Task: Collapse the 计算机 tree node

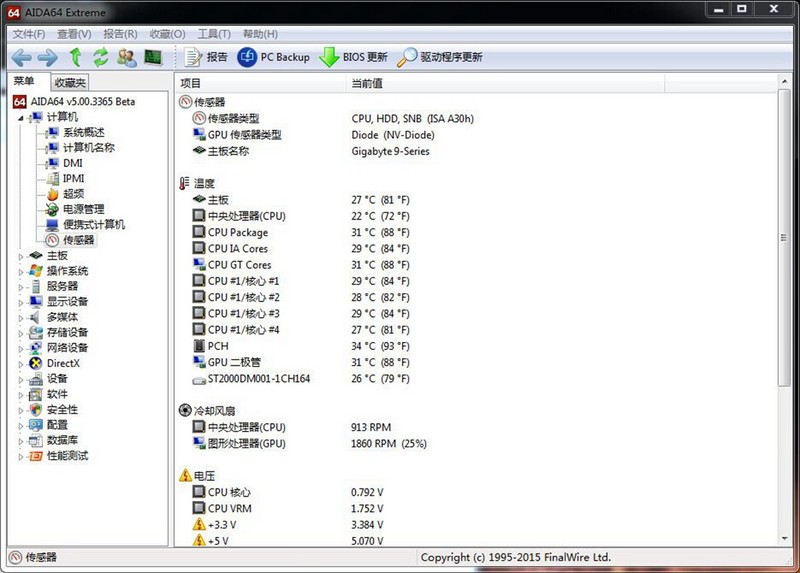Action: point(21,118)
